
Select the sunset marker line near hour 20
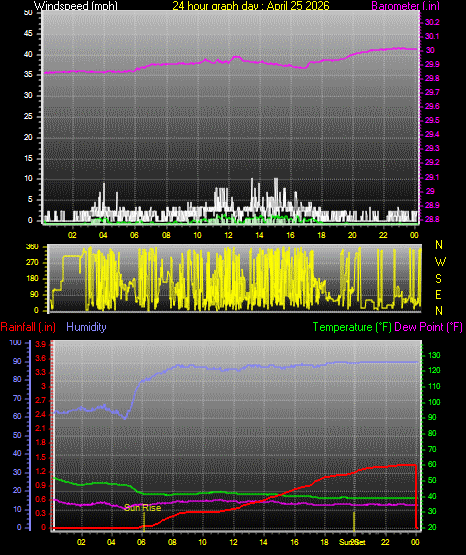[x=354, y=521]
